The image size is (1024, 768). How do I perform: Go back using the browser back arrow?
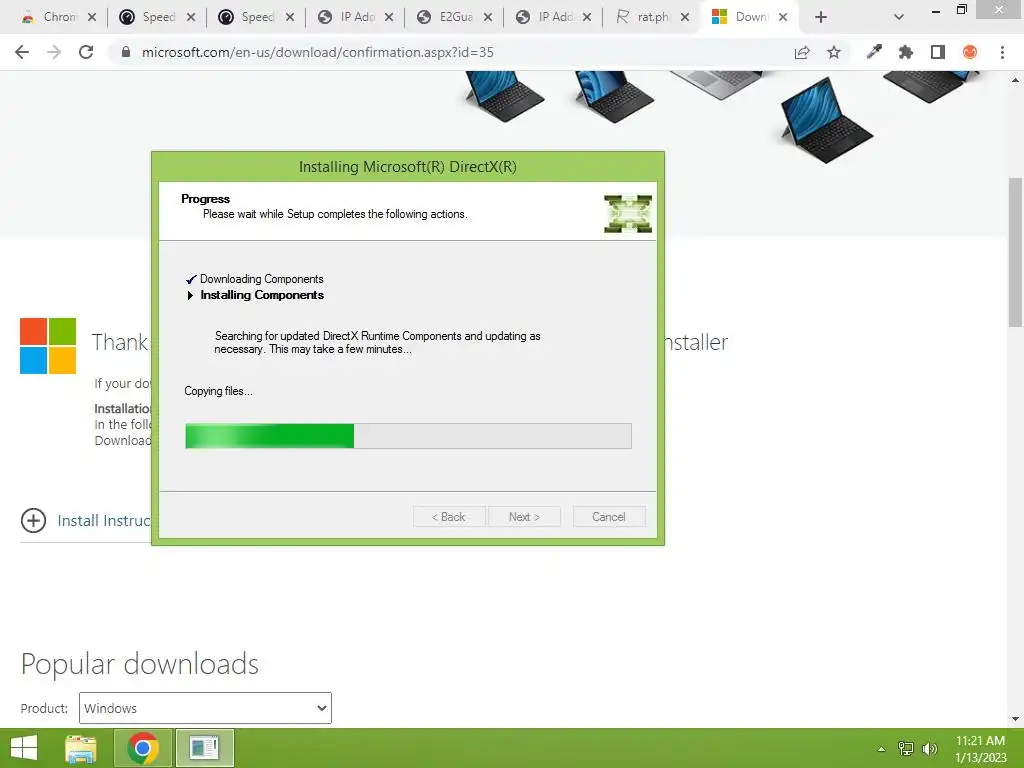tap(22, 52)
